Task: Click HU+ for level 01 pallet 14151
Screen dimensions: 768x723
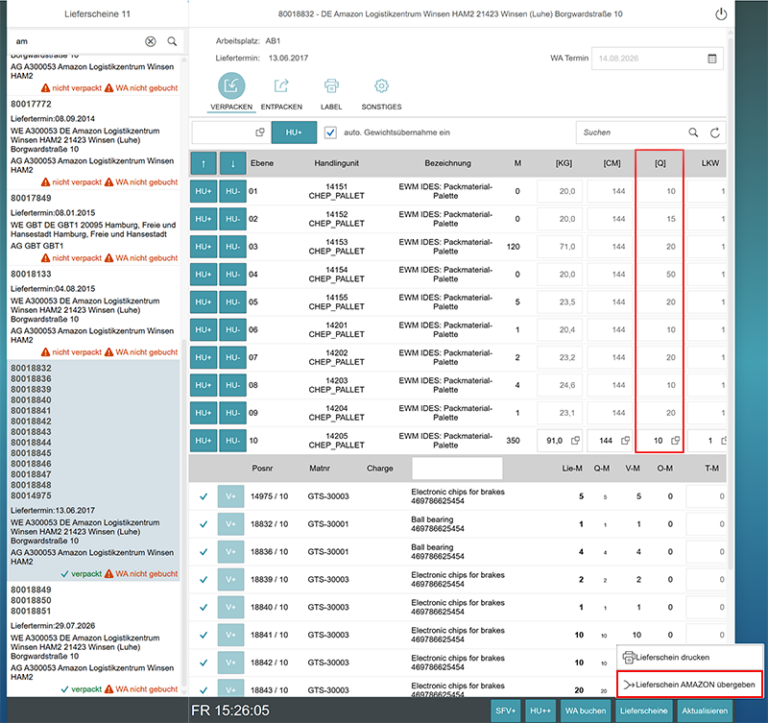Action: (x=203, y=191)
